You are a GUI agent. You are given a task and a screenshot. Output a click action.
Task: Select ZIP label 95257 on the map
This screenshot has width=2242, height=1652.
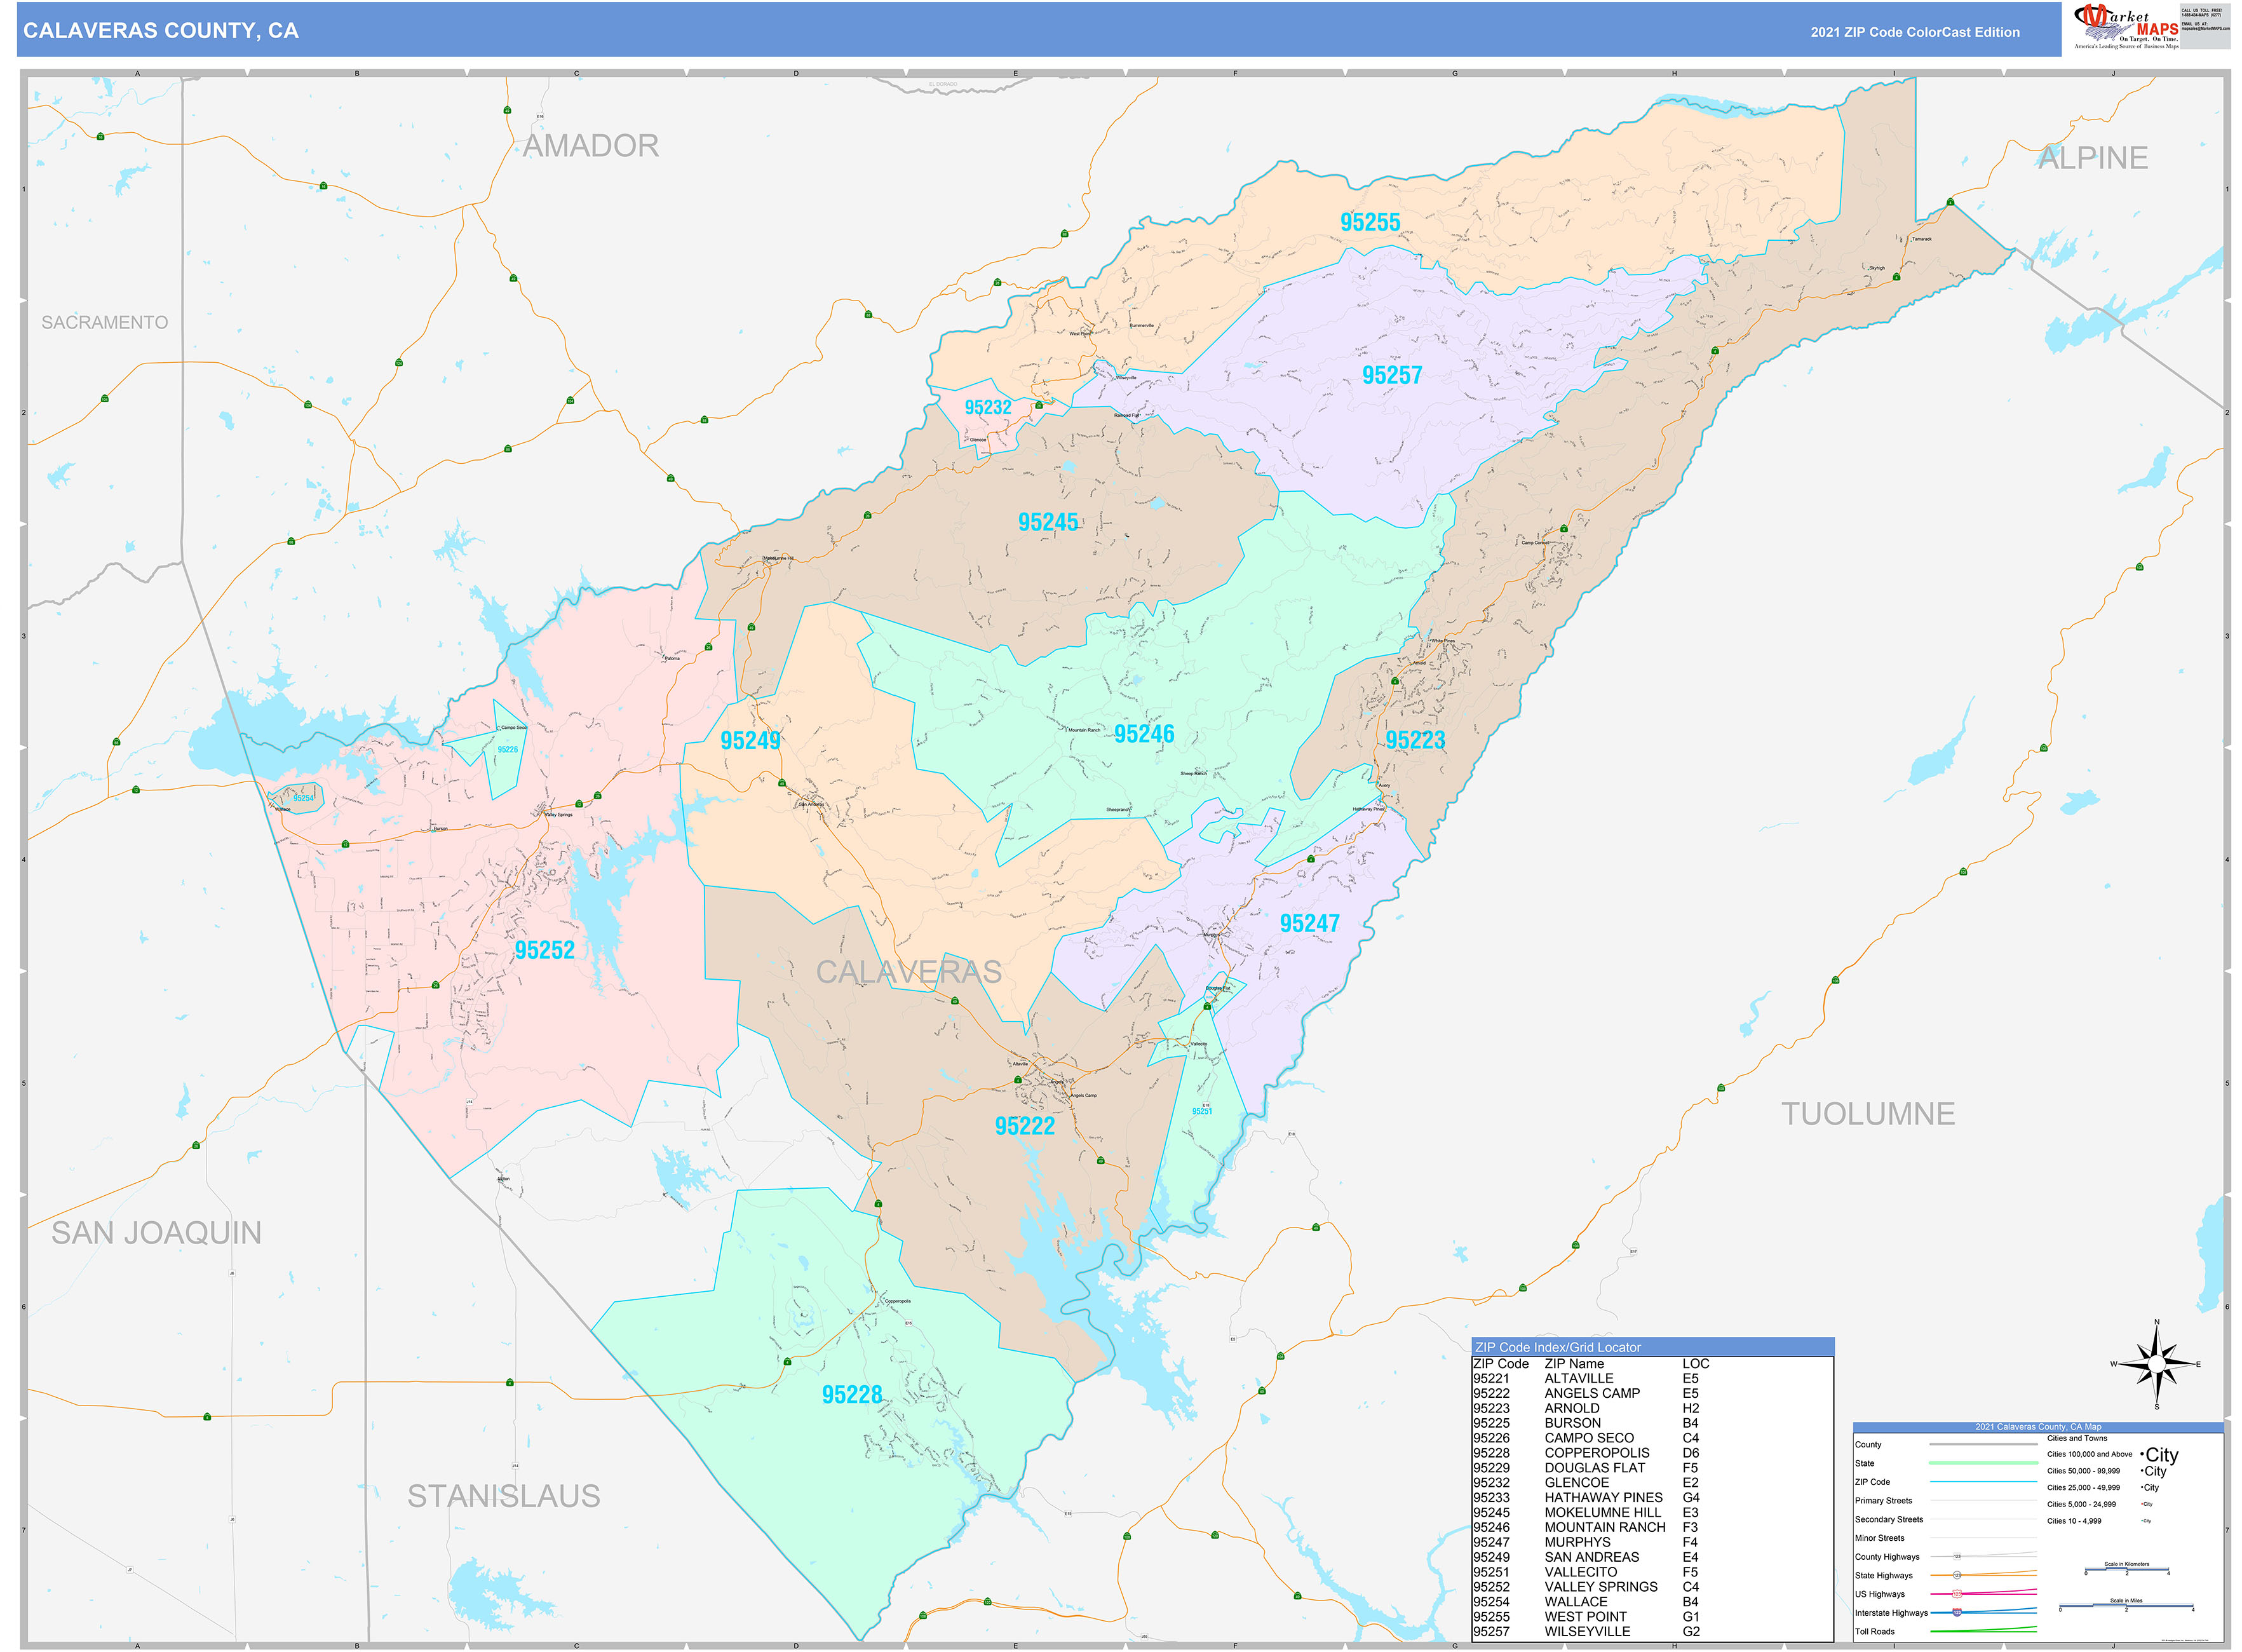coord(1392,375)
